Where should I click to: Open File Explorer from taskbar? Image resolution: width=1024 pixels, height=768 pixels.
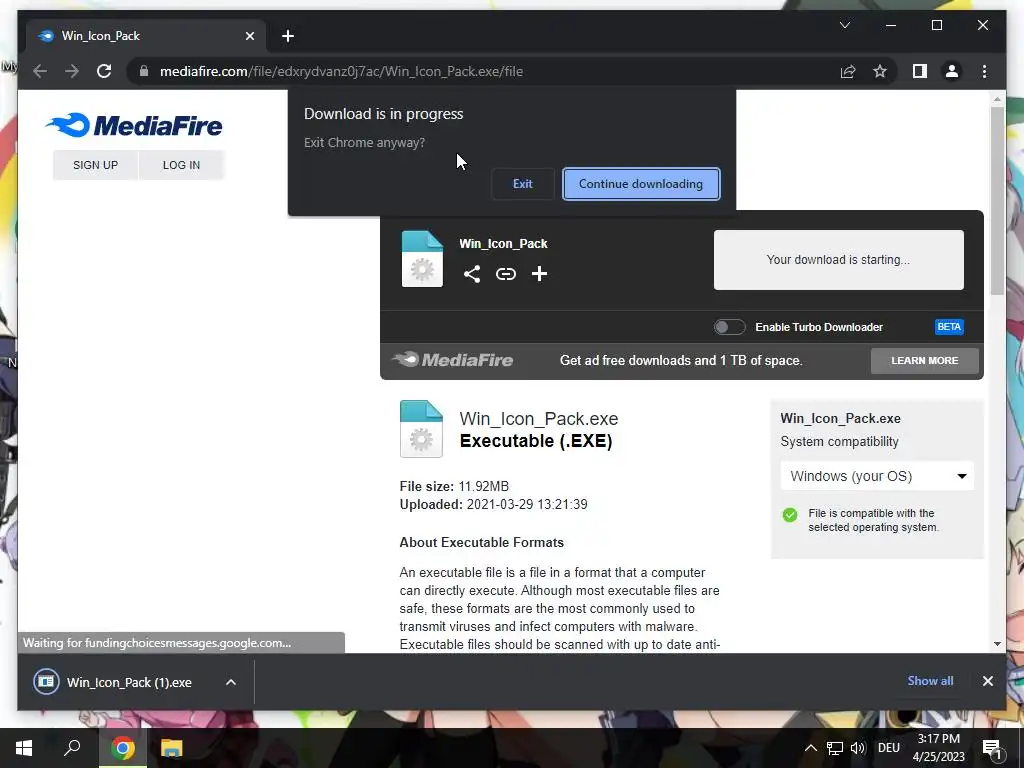point(172,748)
